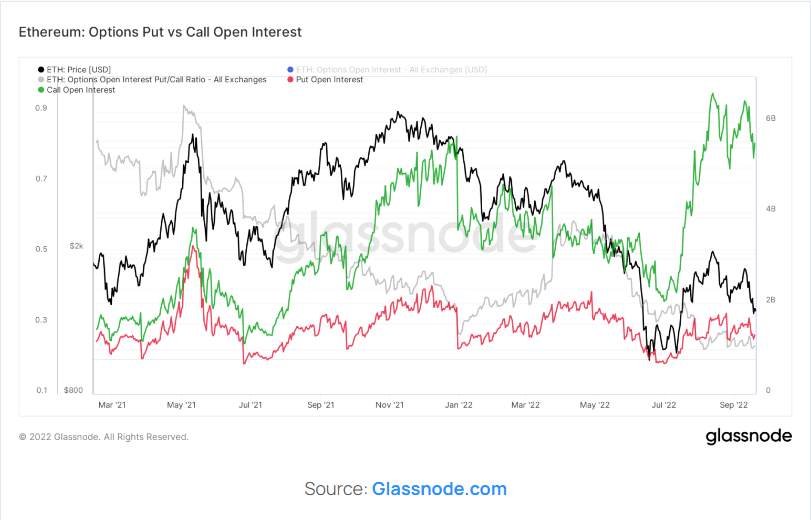Toggle the ETH: Price [USD] series label

coord(79,68)
